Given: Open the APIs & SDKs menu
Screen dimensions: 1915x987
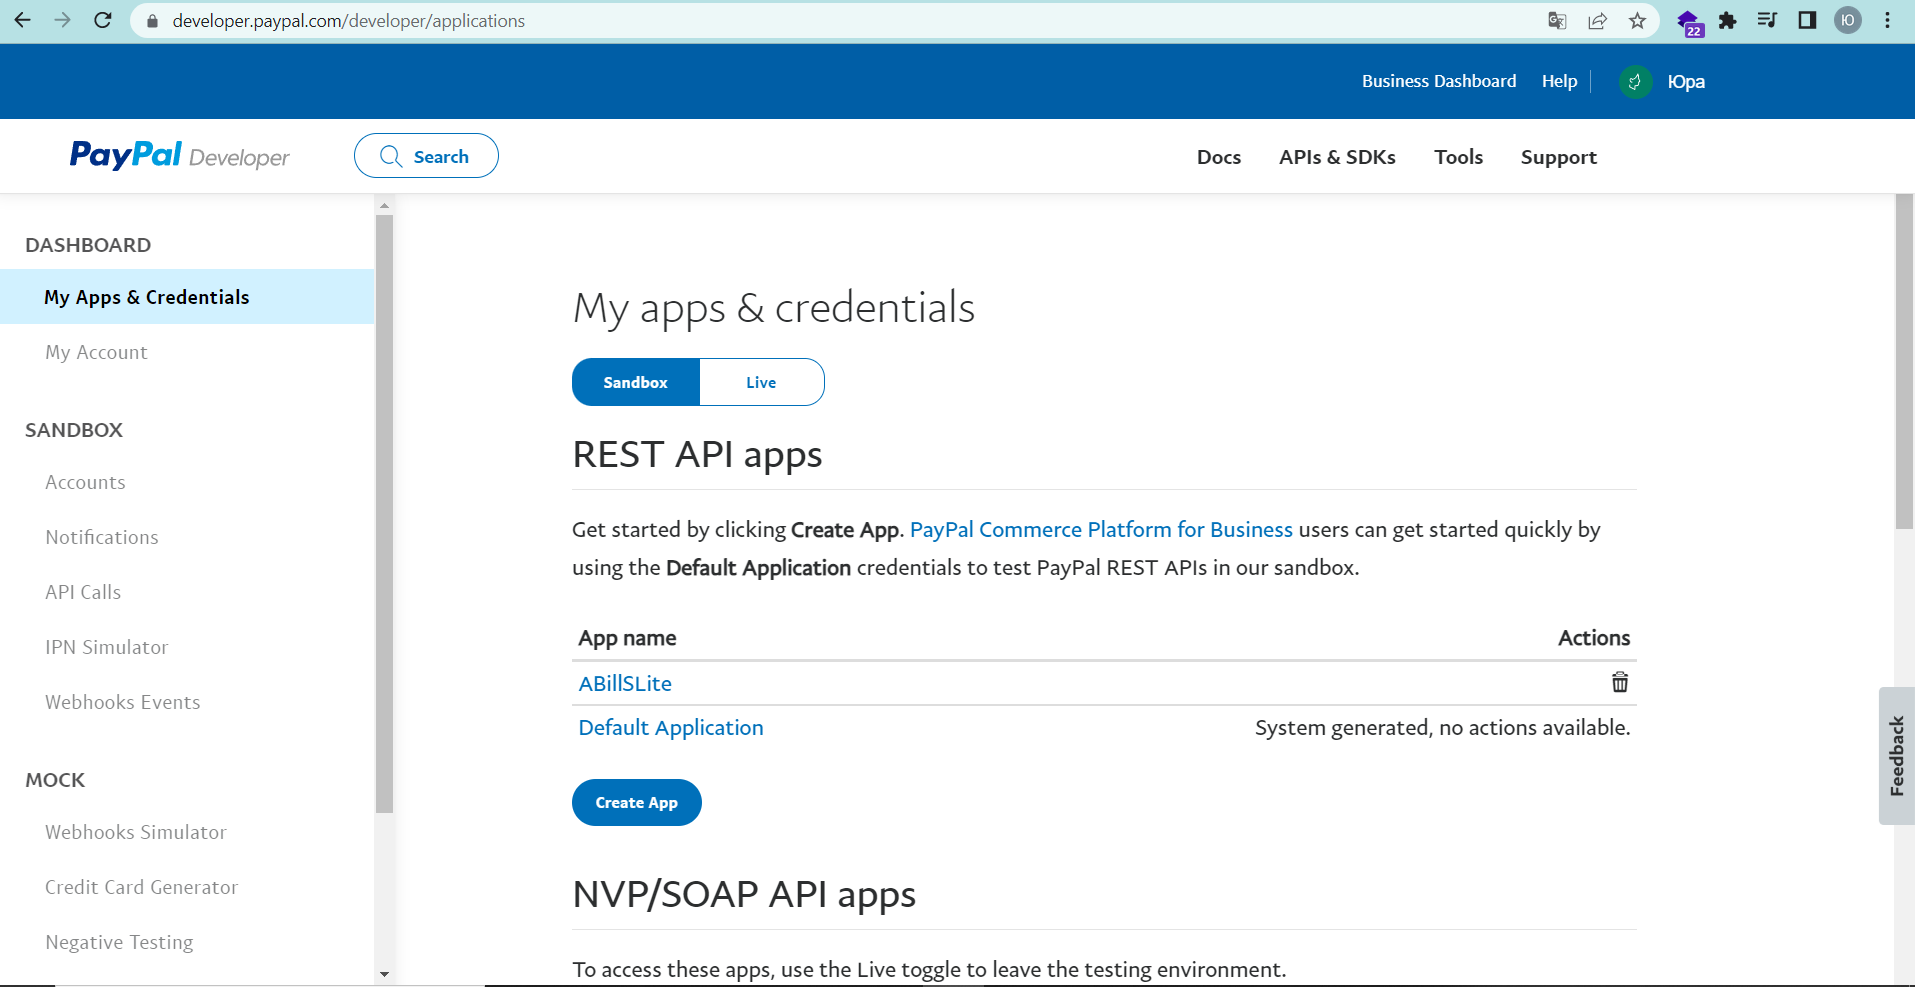Looking at the screenshot, I should pos(1337,157).
